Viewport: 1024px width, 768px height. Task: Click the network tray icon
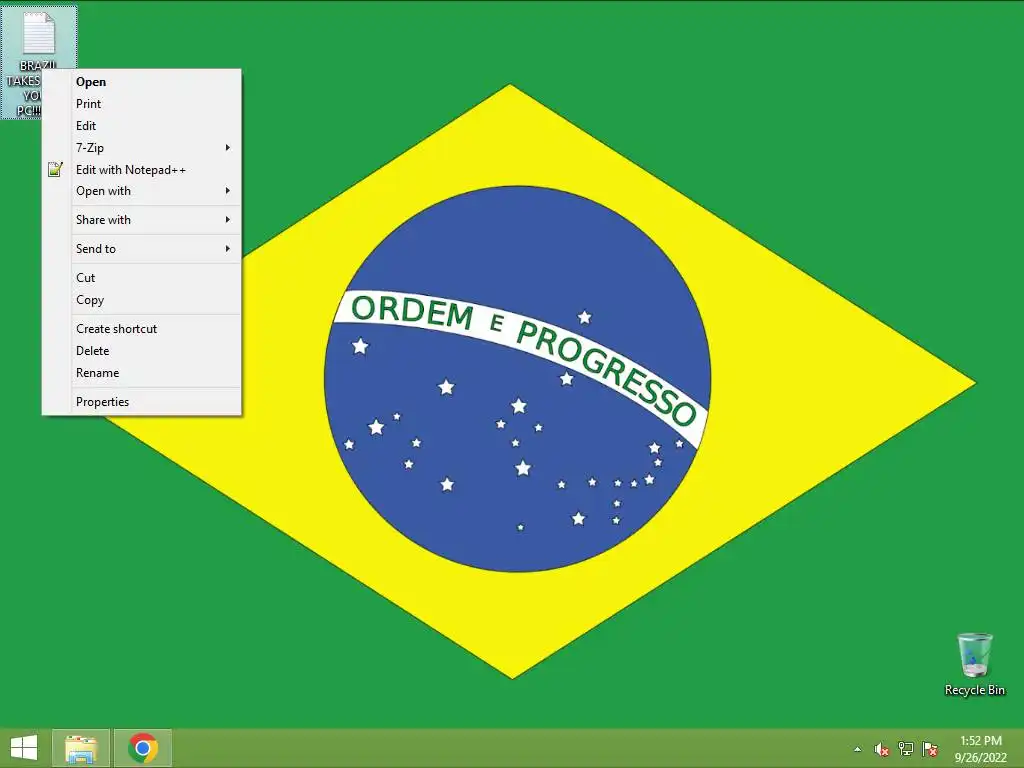pyautogui.click(x=906, y=749)
